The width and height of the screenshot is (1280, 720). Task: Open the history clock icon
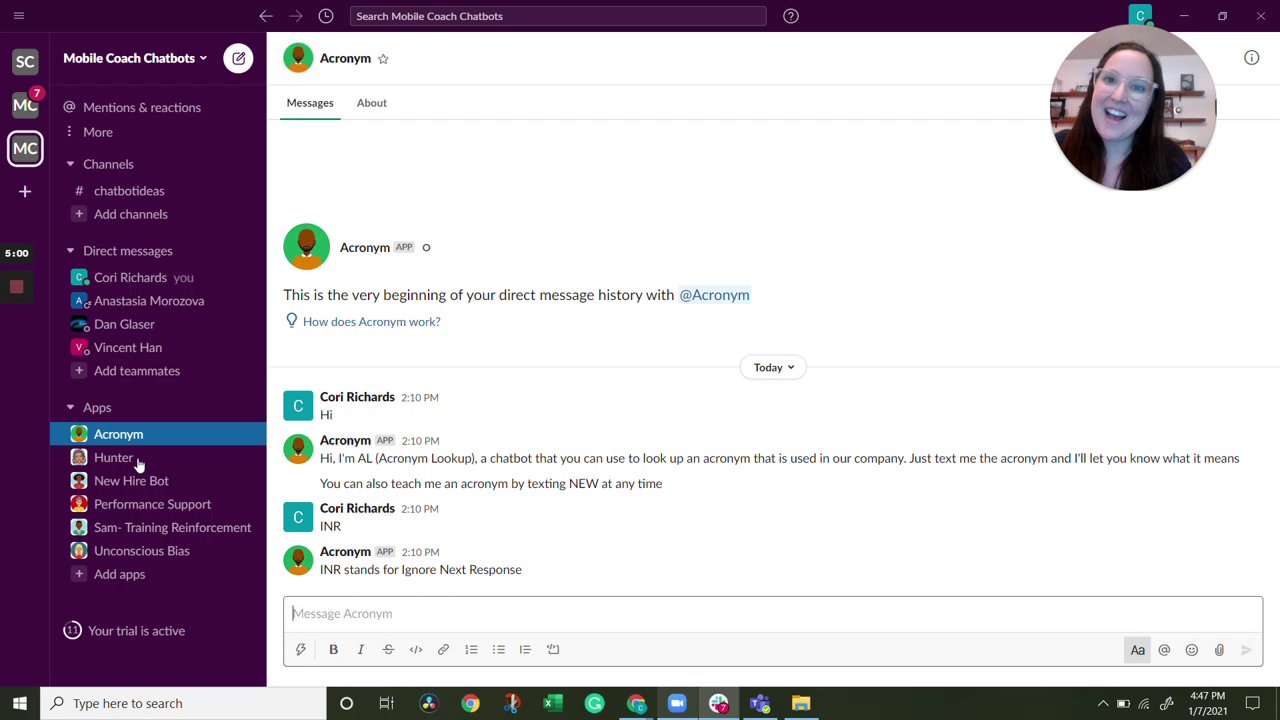[x=326, y=16]
